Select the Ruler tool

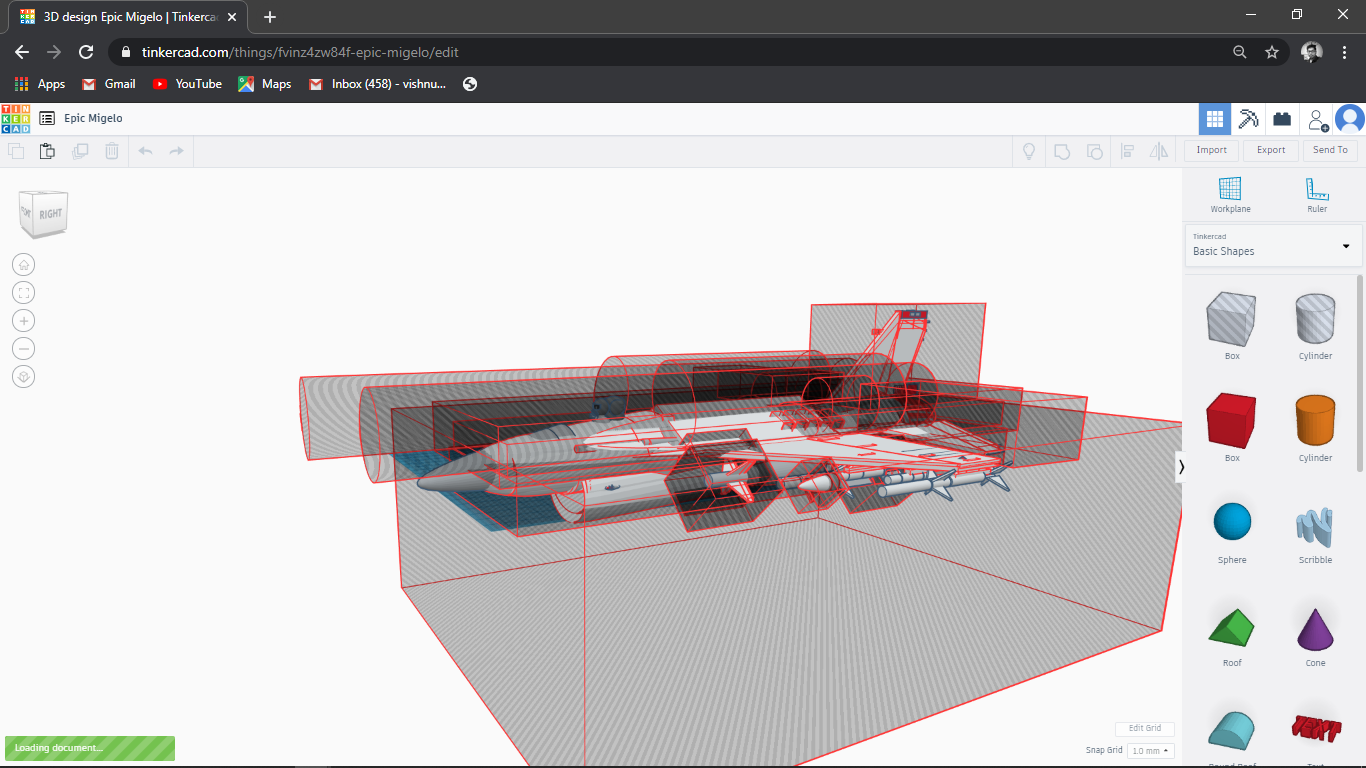pyautogui.click(x=1316, y=192)
